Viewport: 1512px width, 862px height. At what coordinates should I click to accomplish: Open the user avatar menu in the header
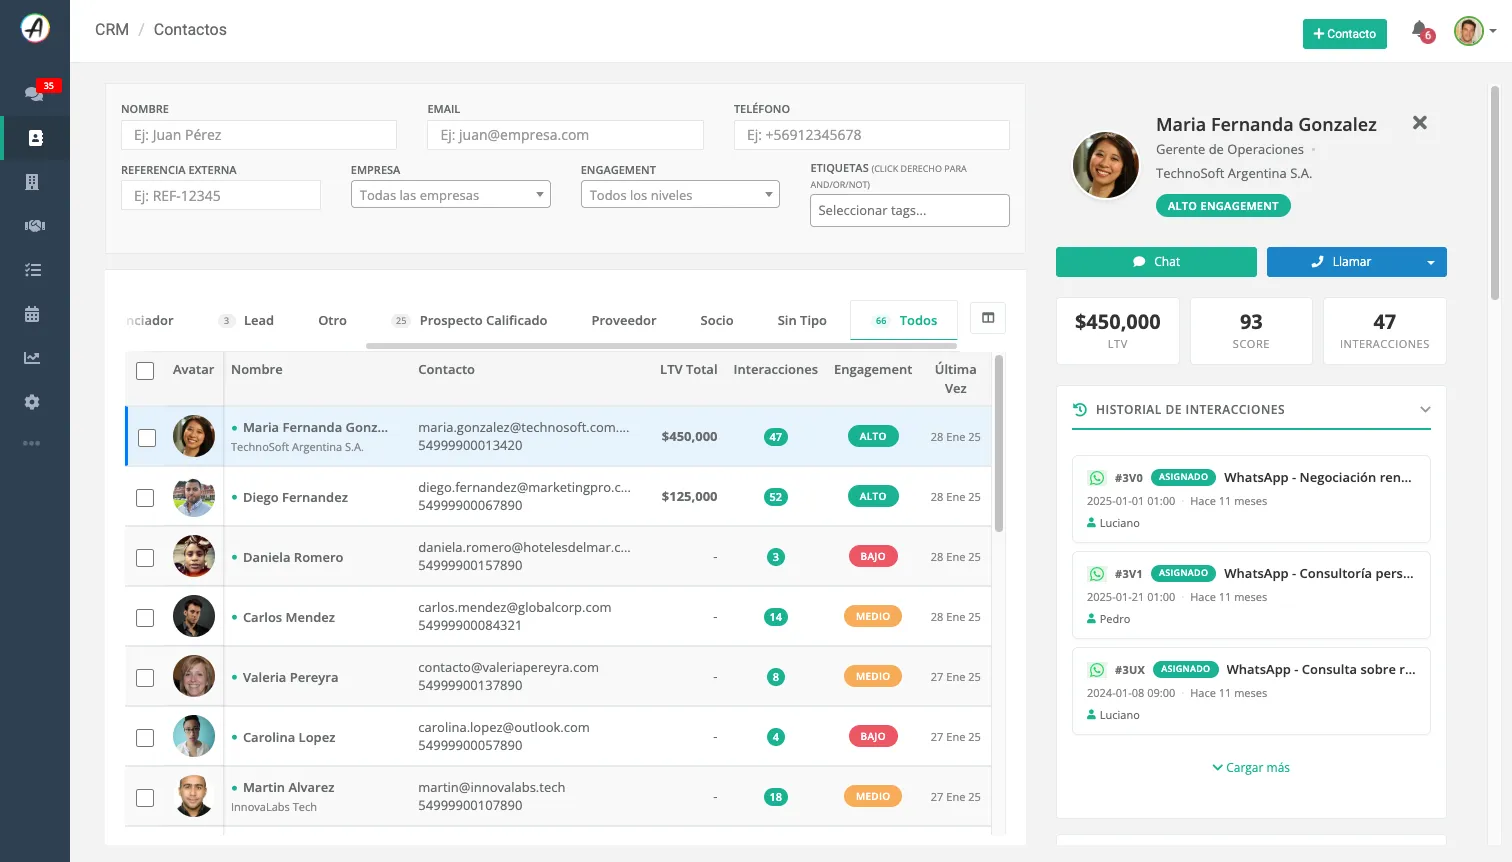[x=1475, y=31]
